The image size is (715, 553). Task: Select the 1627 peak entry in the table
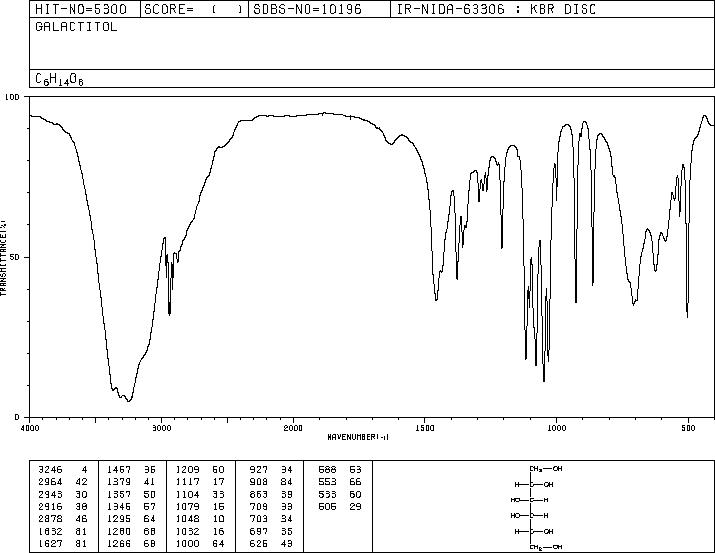tap(63, 543)
